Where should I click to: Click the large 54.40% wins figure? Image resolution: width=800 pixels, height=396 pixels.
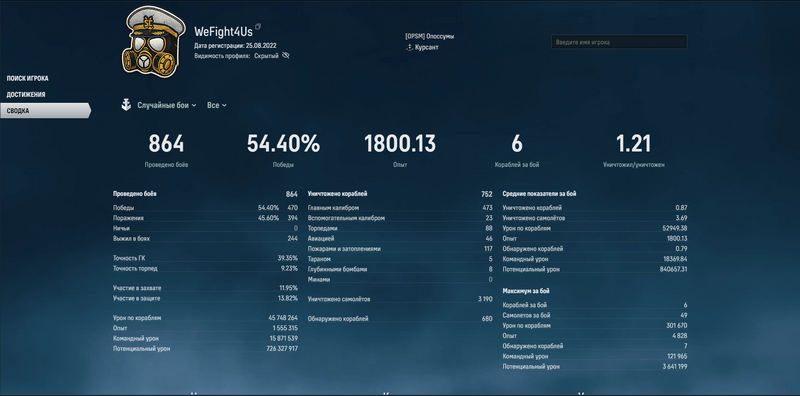click(283, 144)
